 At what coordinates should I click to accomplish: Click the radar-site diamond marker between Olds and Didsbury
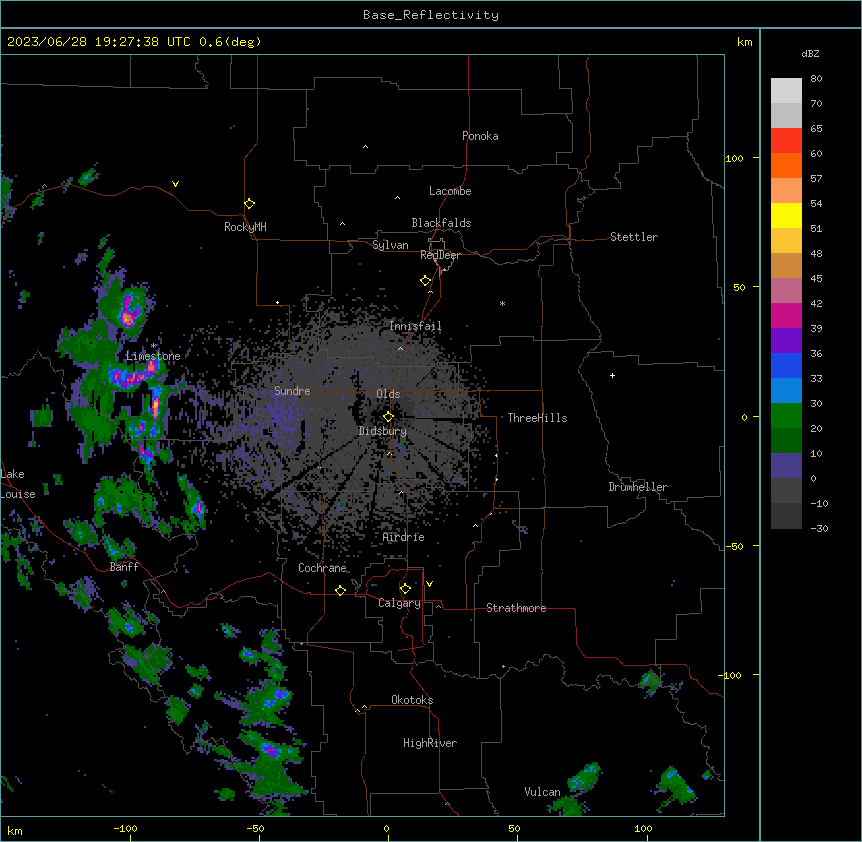[x=388, y=417]
